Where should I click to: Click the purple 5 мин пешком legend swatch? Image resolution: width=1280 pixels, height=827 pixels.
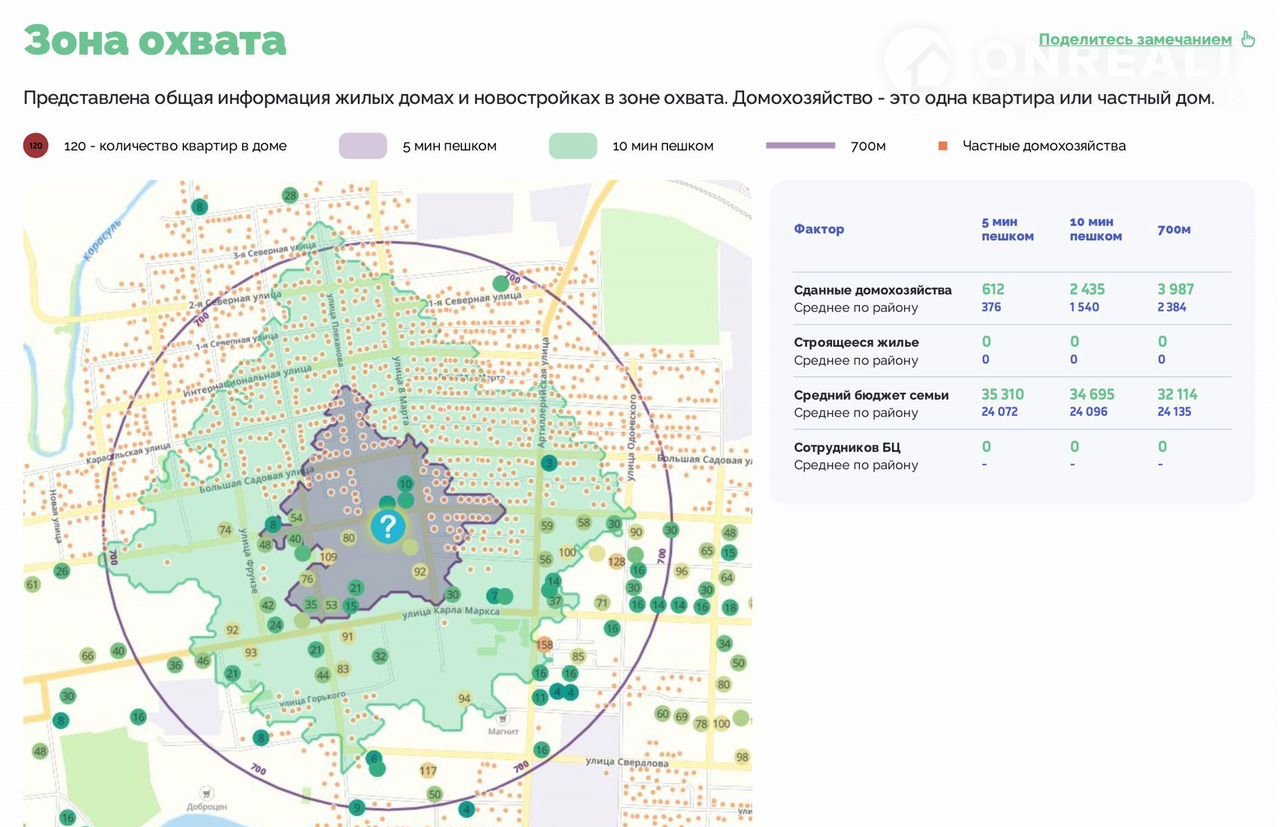point(362,146)
